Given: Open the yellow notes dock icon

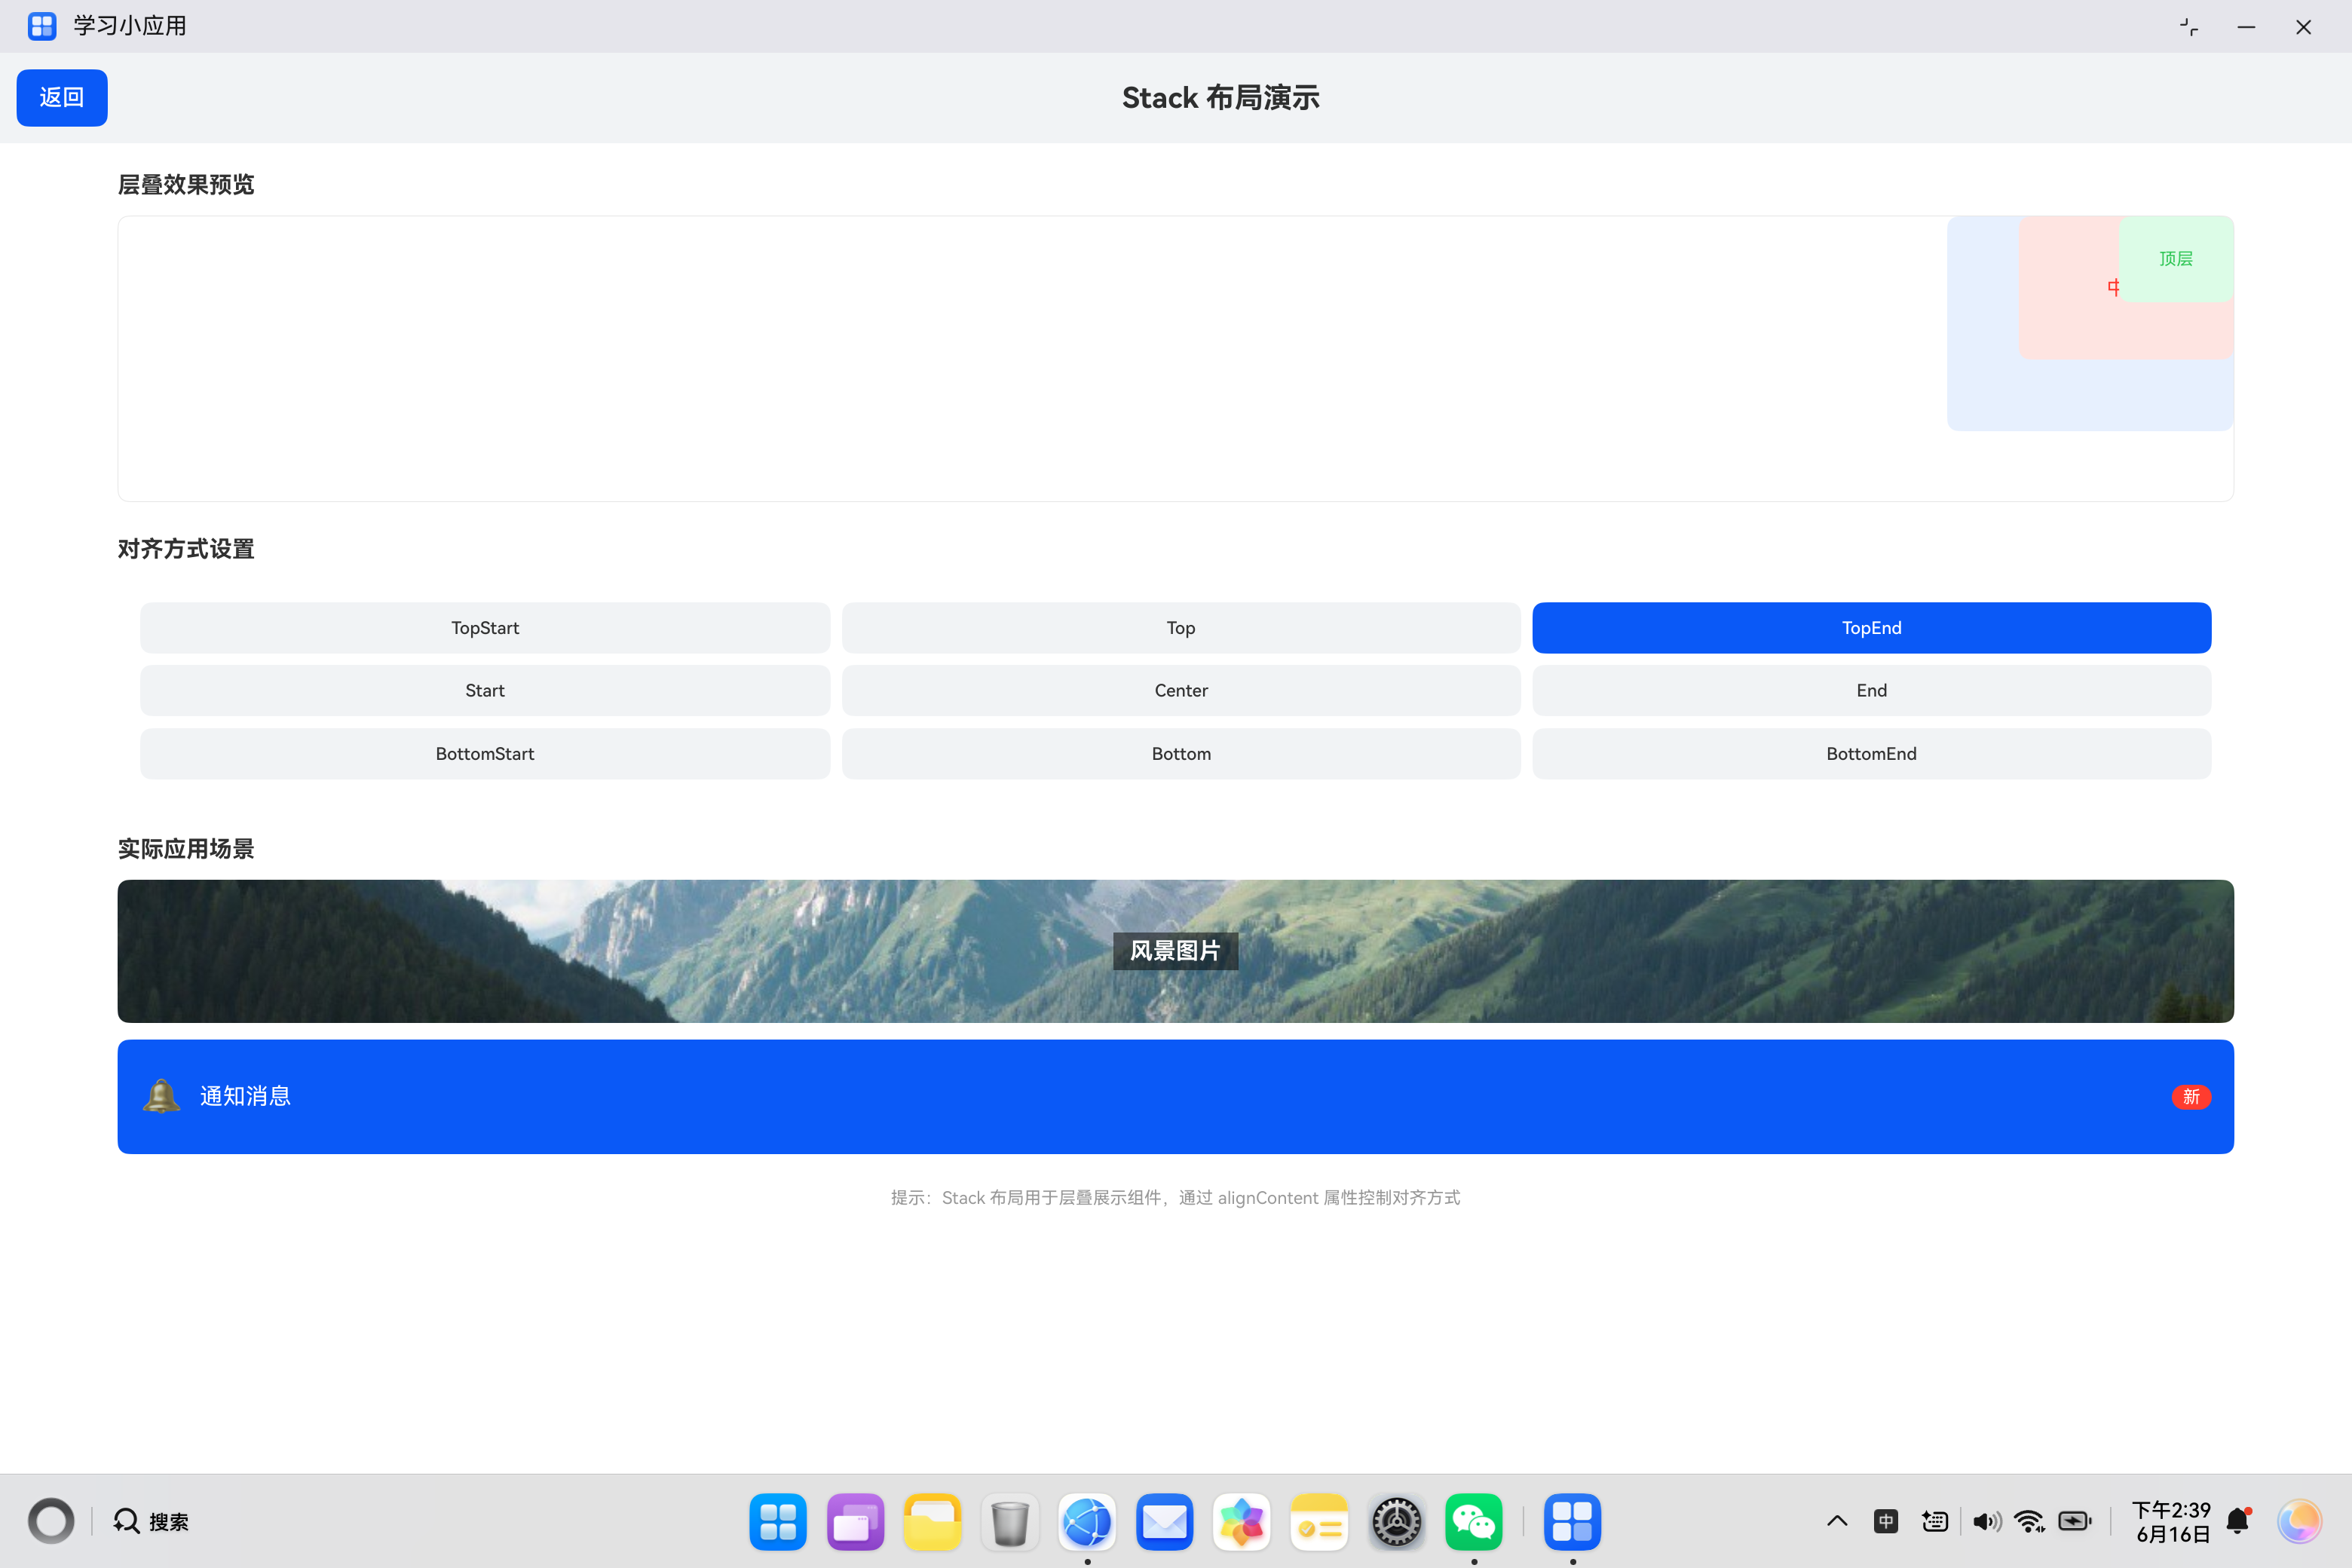Looking at the screenshot, I should (x=1319, y=1522).
